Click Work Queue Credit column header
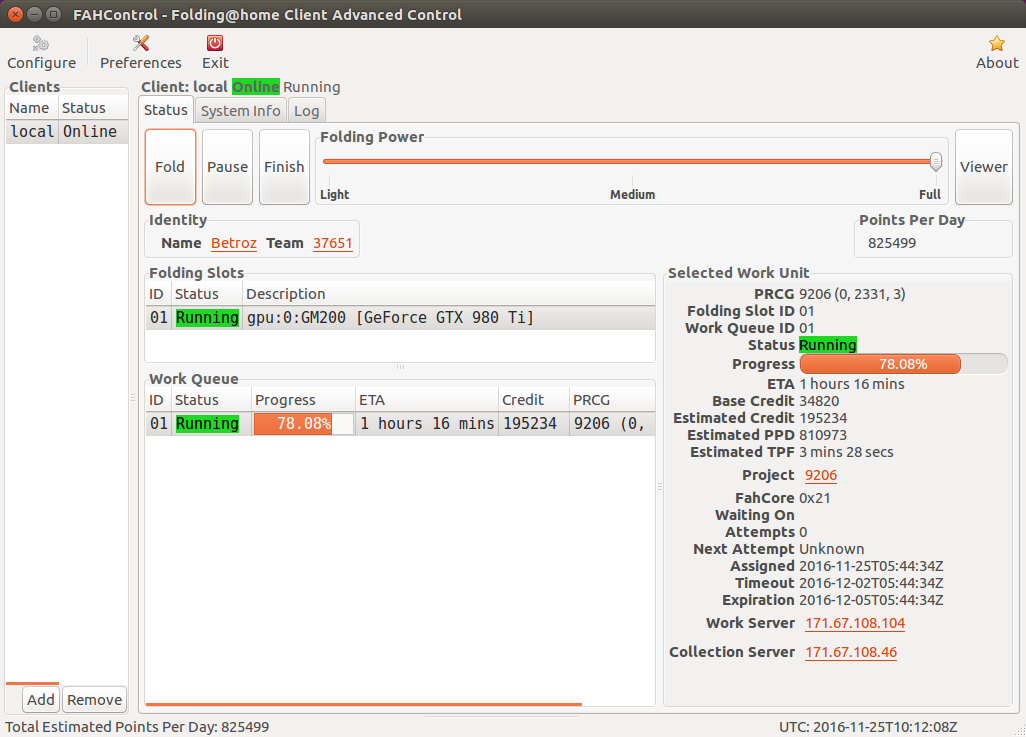This screenshot has width=1026, height=737. [533, 400]
